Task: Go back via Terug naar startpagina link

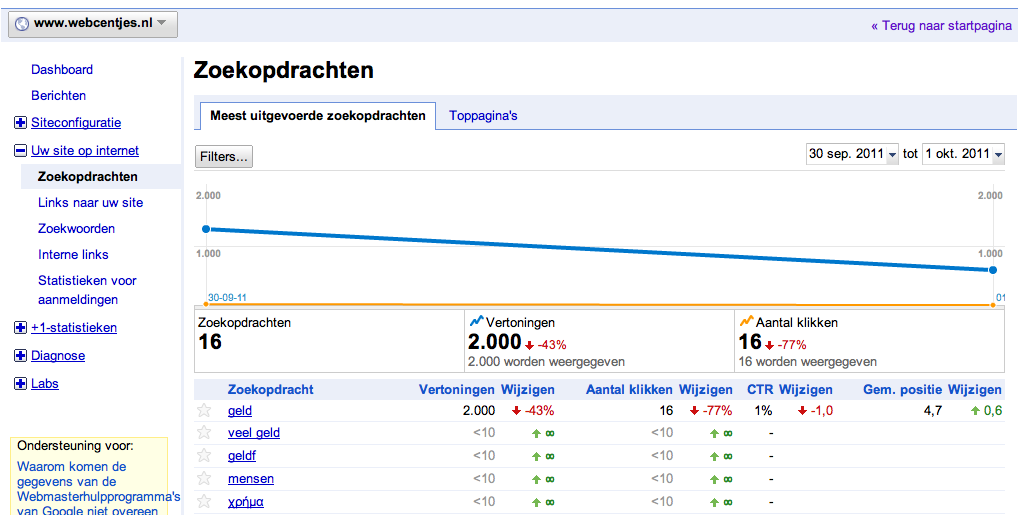Action: tap(941, 25)
